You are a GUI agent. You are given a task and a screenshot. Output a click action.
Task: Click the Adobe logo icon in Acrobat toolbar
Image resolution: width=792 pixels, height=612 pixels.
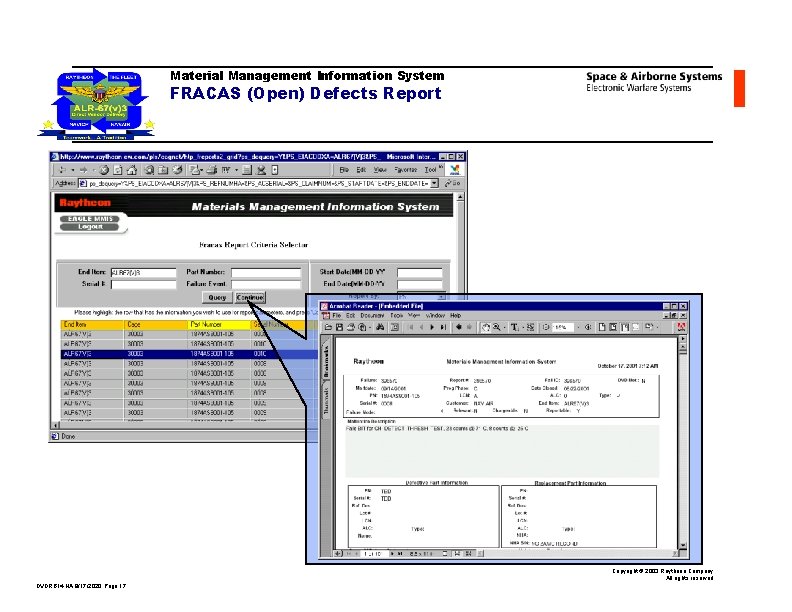click(682, 327)
